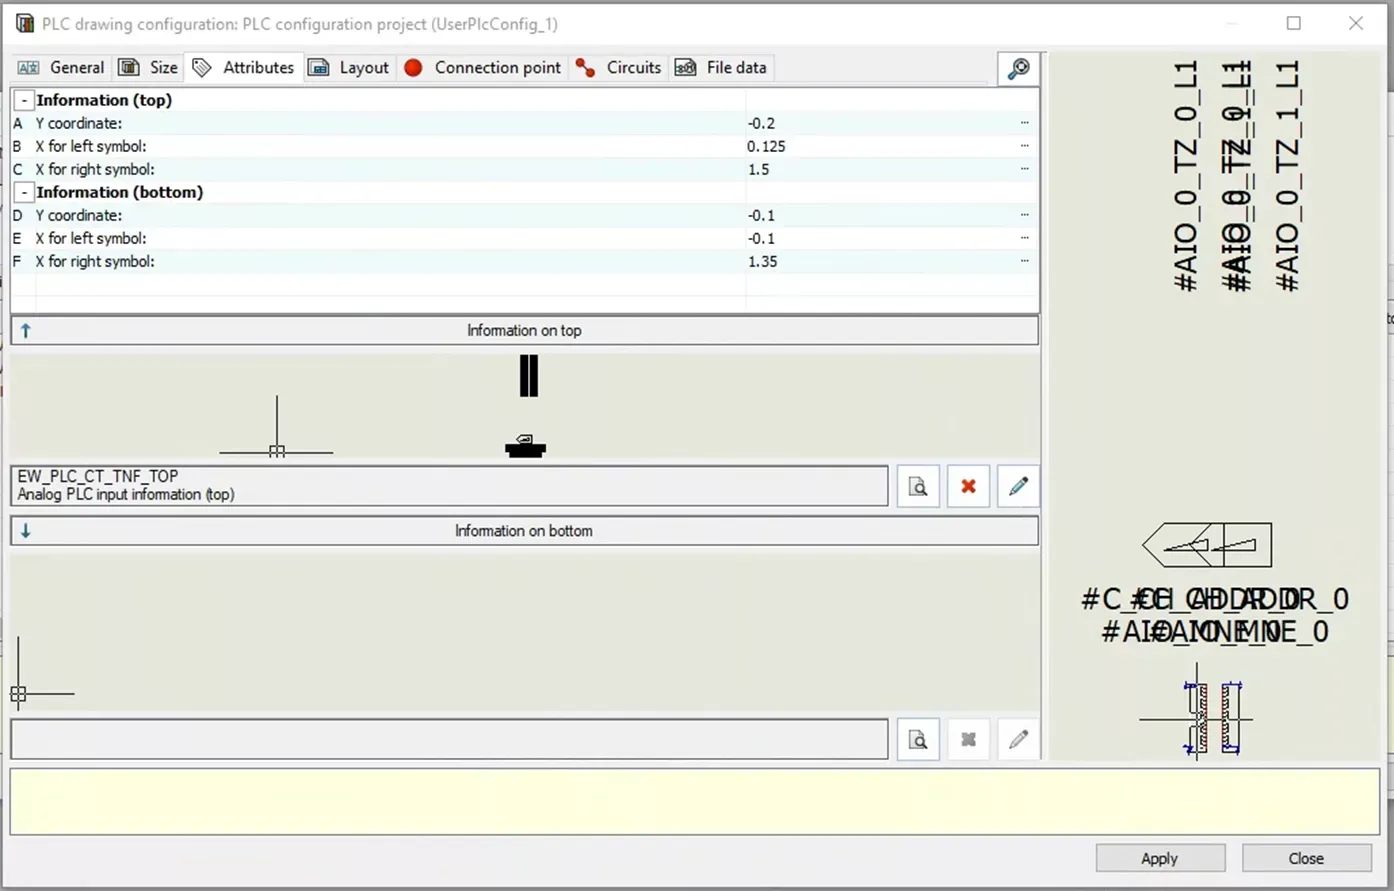Open ellipsis for top X for left symbol

[1025, 146]
